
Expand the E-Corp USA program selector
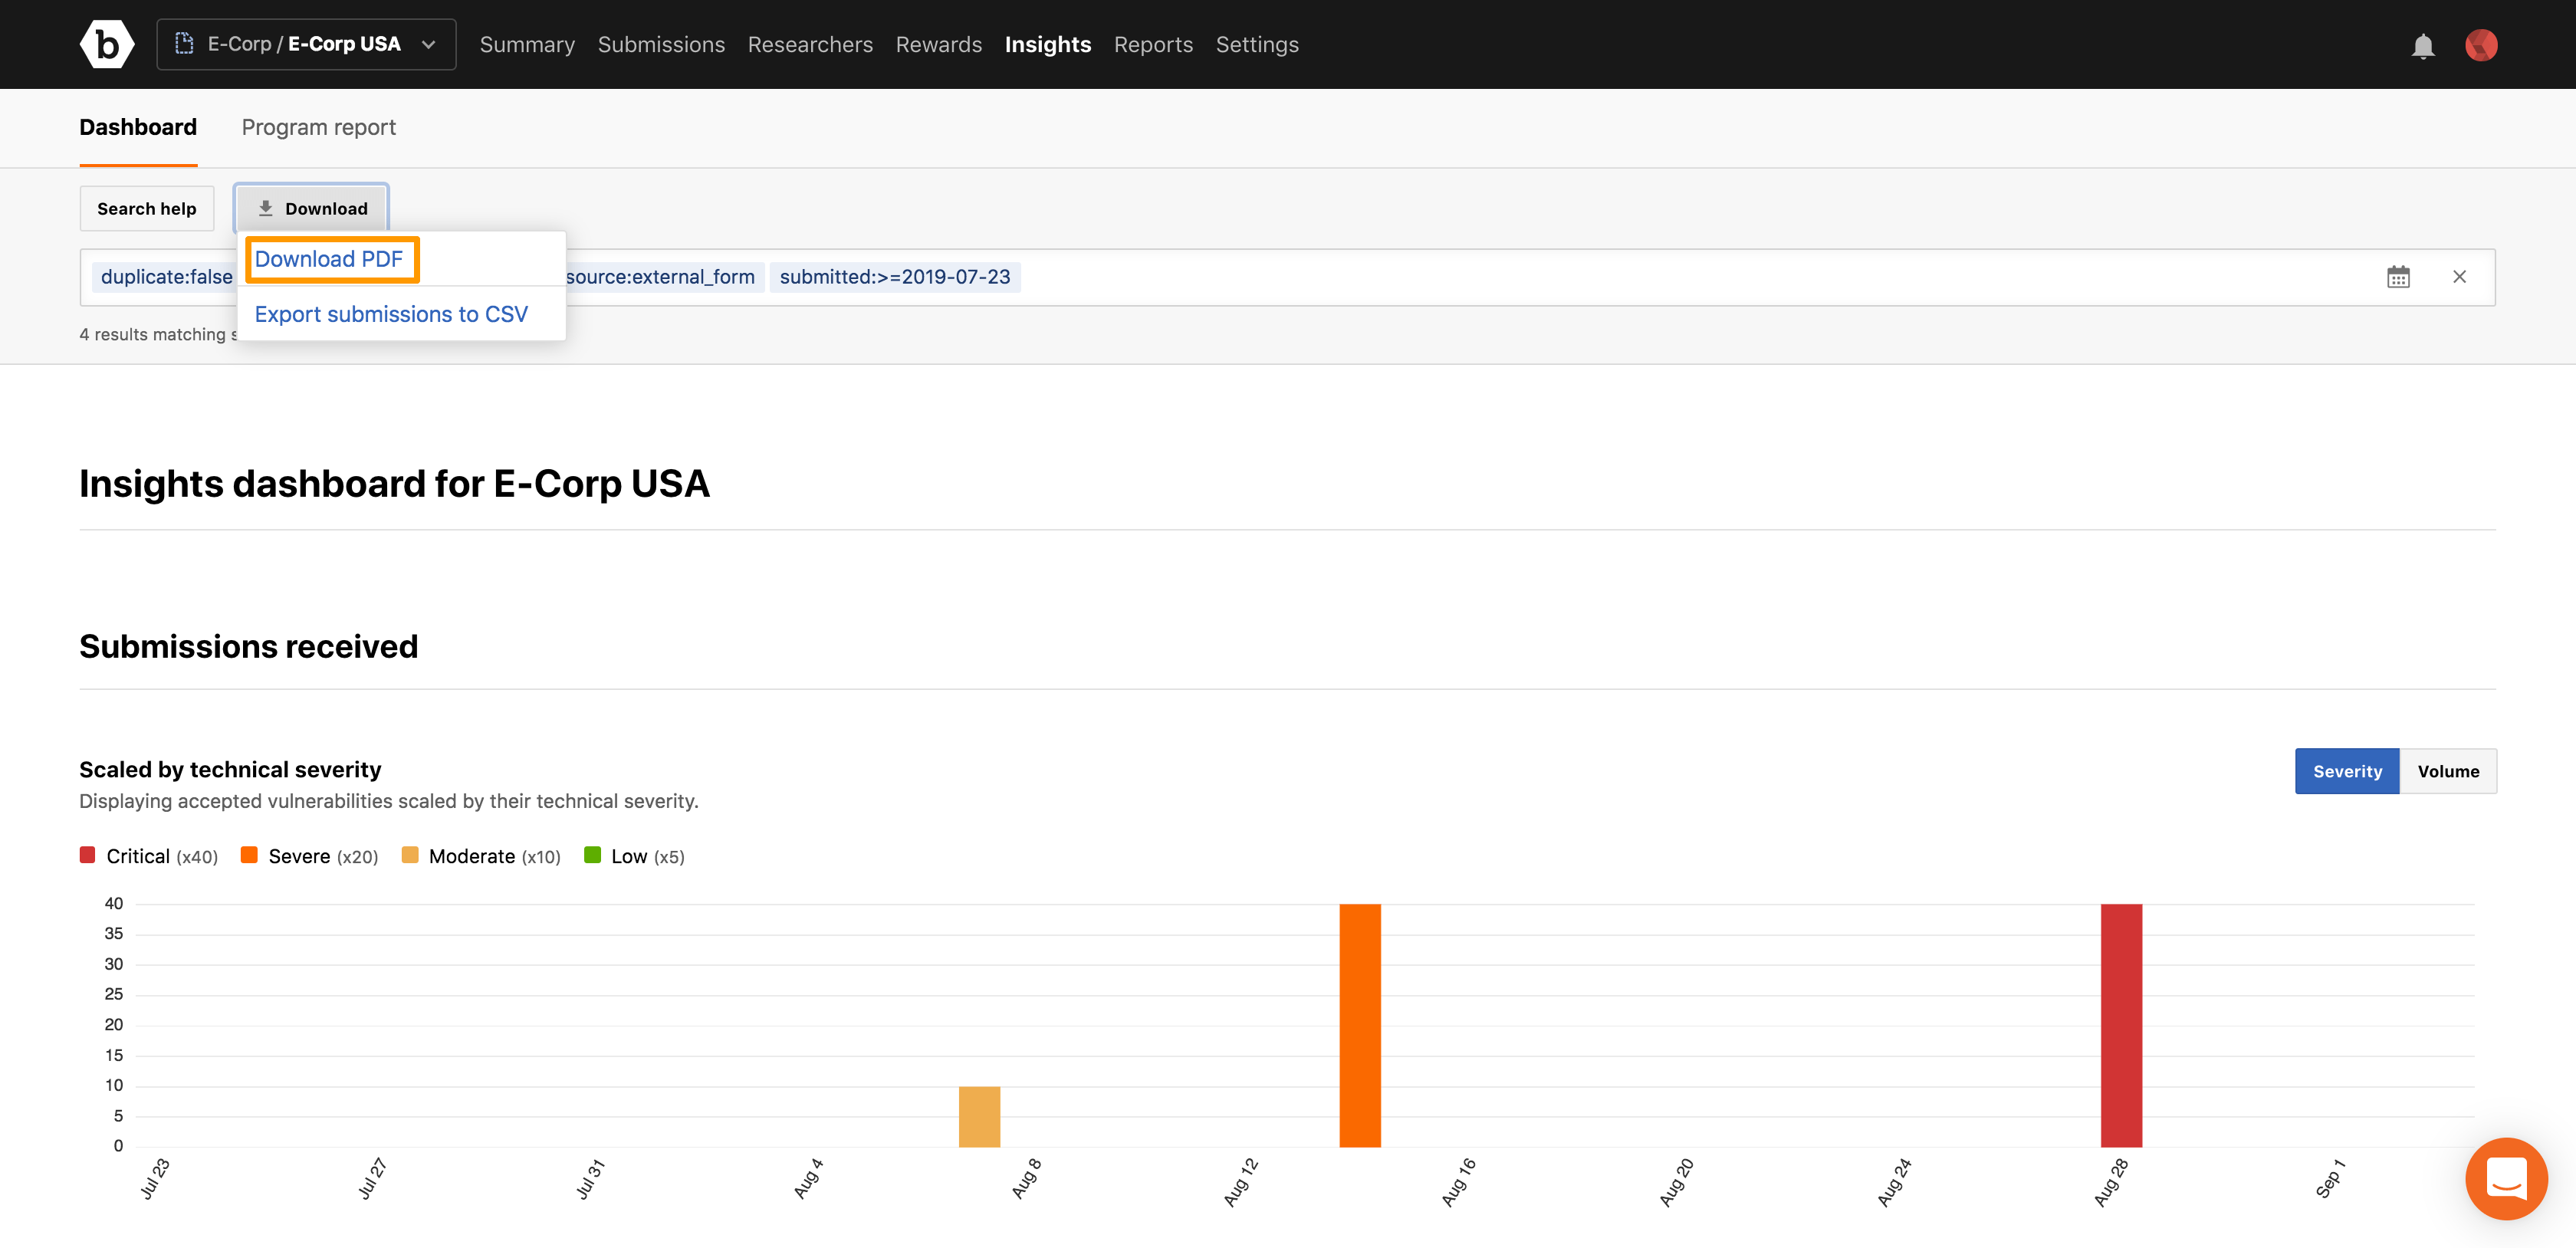tap(306, 44)
